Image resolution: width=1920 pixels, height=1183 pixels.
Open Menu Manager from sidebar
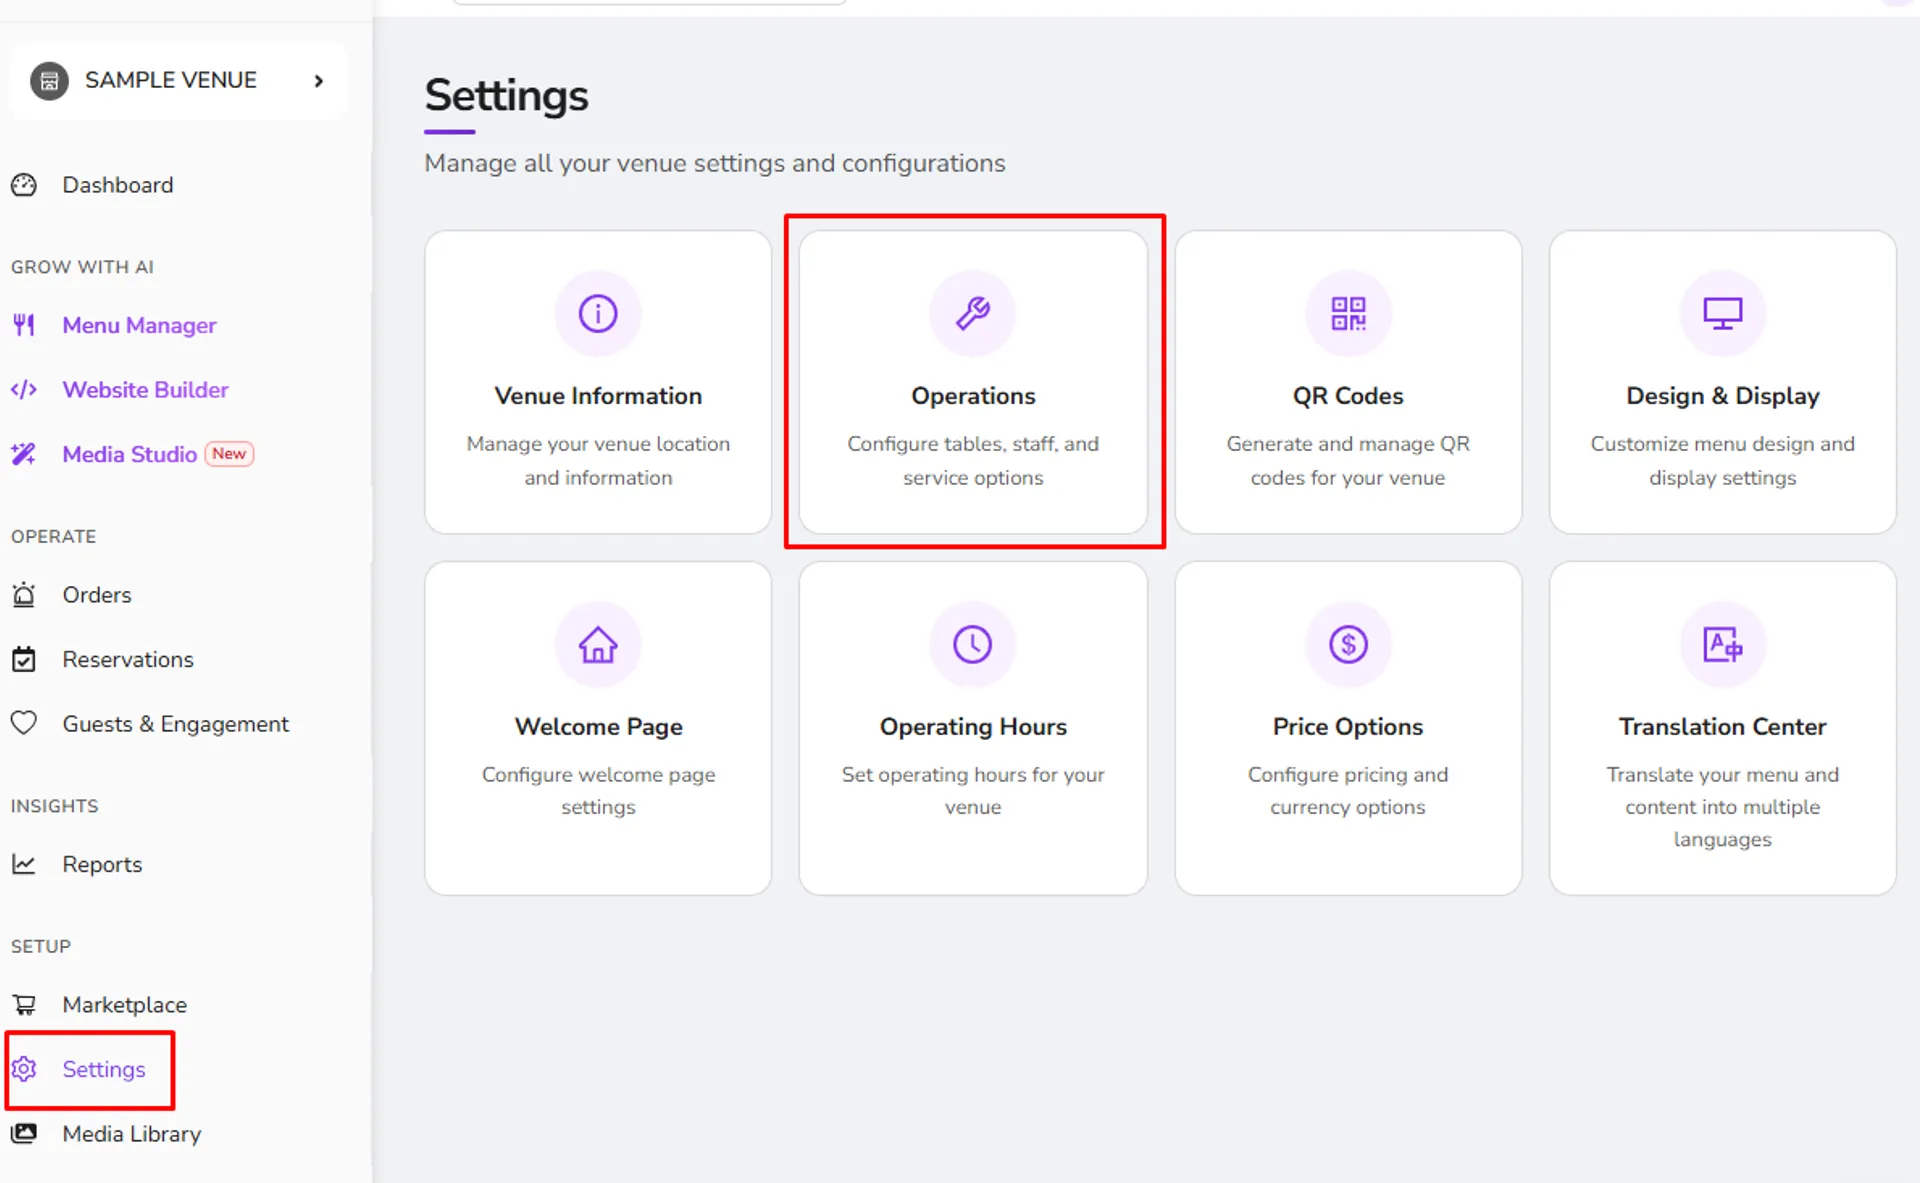tap(139, 325)
